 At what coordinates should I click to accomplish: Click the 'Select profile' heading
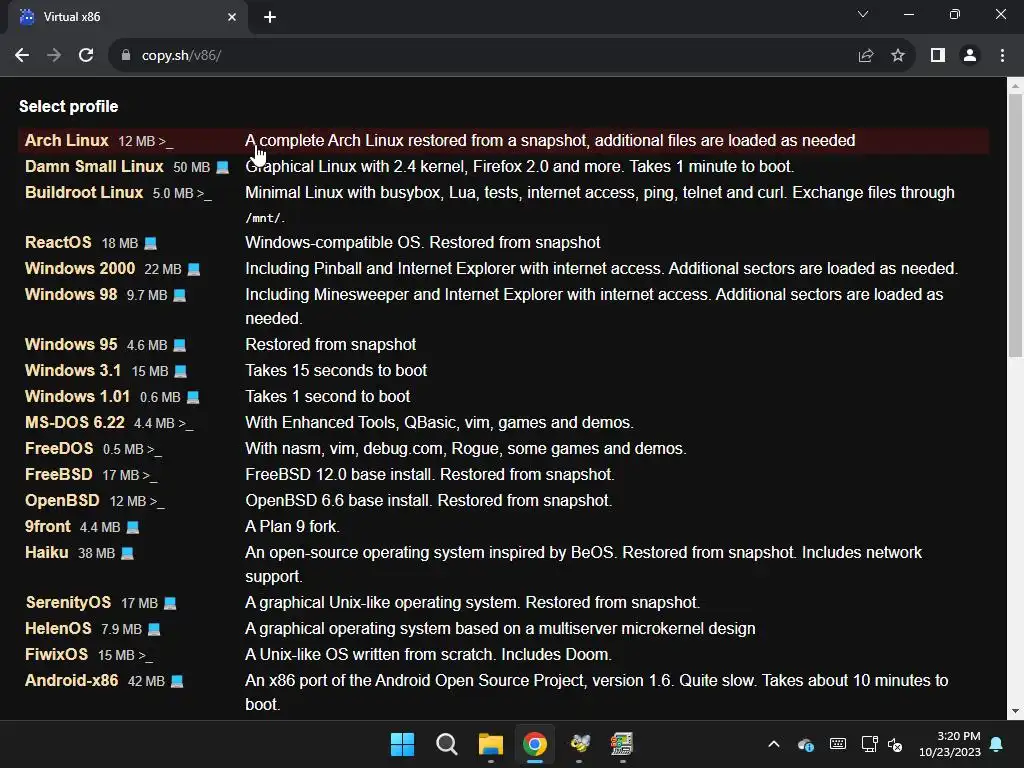point(69,106)
